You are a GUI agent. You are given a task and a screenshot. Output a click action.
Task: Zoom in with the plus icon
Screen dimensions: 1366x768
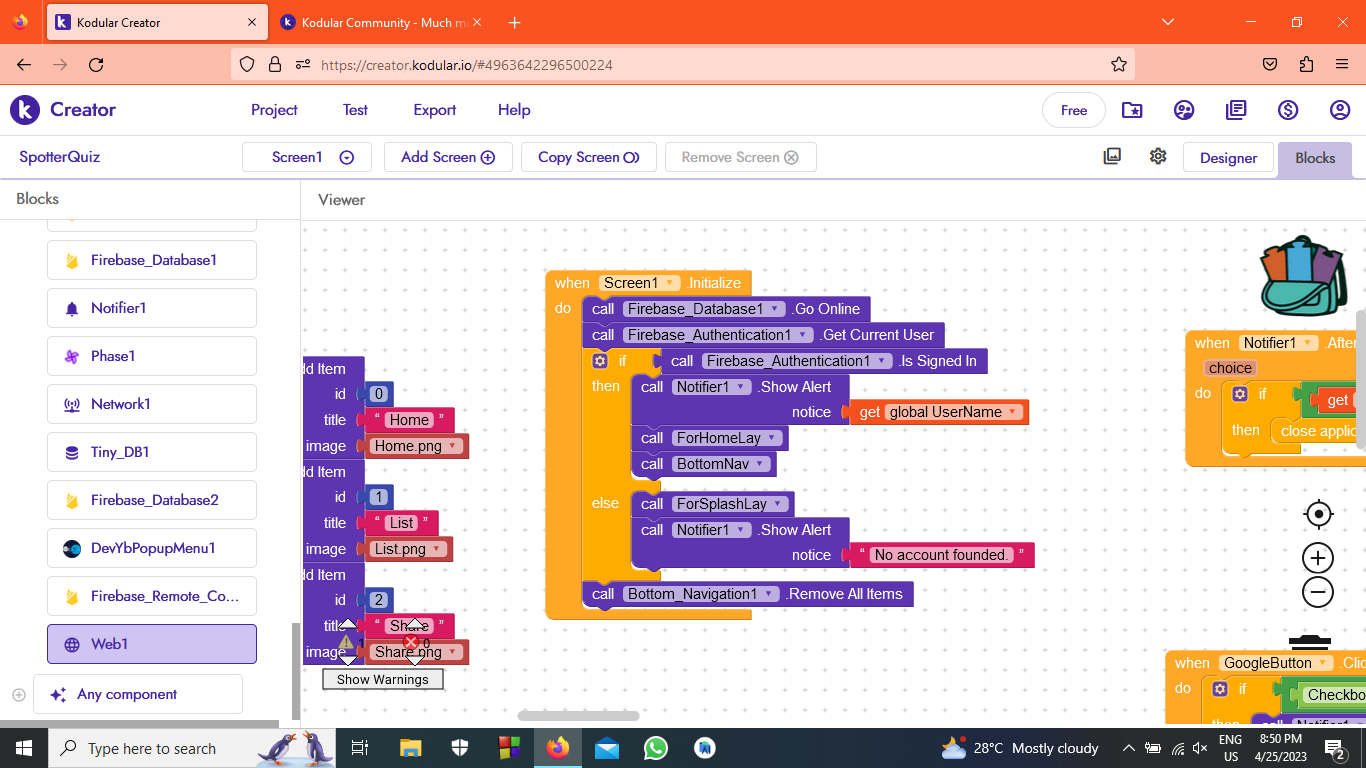(x=1318, y=558)
